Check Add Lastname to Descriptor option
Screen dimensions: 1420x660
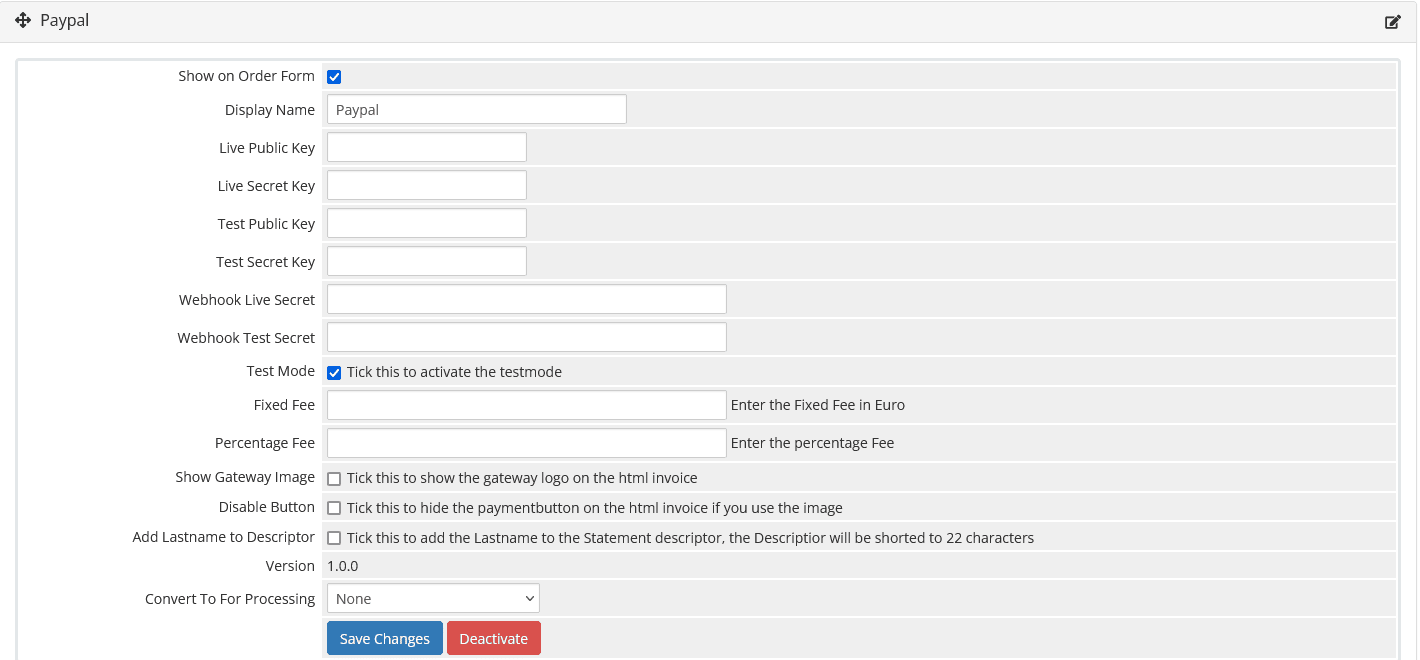(334, 539)
